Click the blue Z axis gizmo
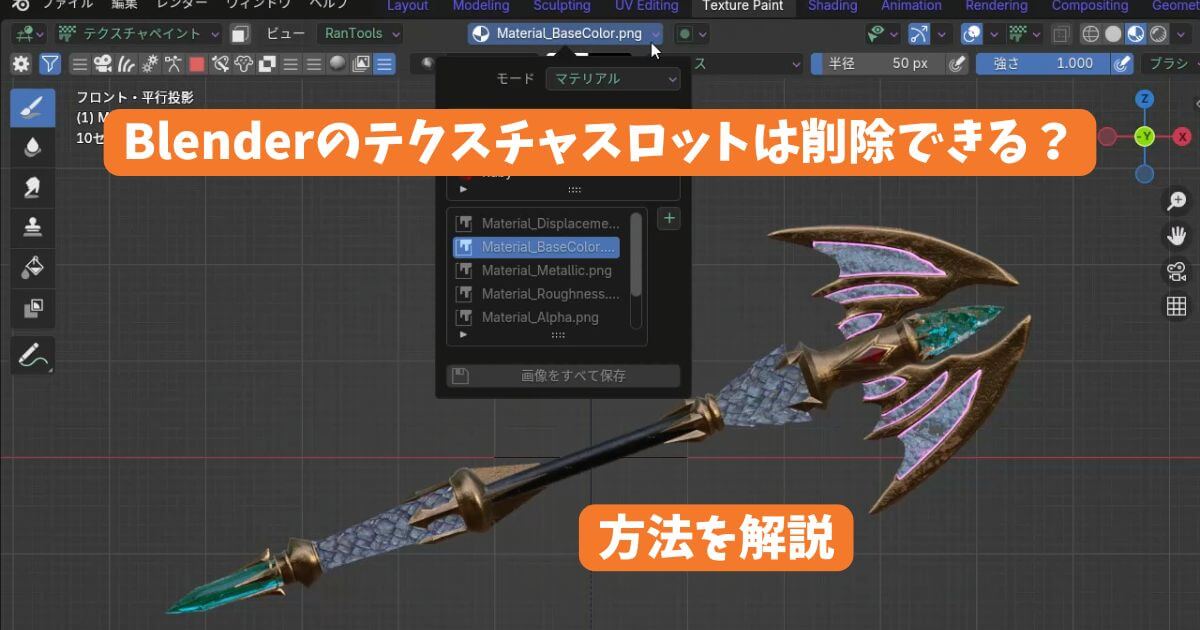 1145,99
